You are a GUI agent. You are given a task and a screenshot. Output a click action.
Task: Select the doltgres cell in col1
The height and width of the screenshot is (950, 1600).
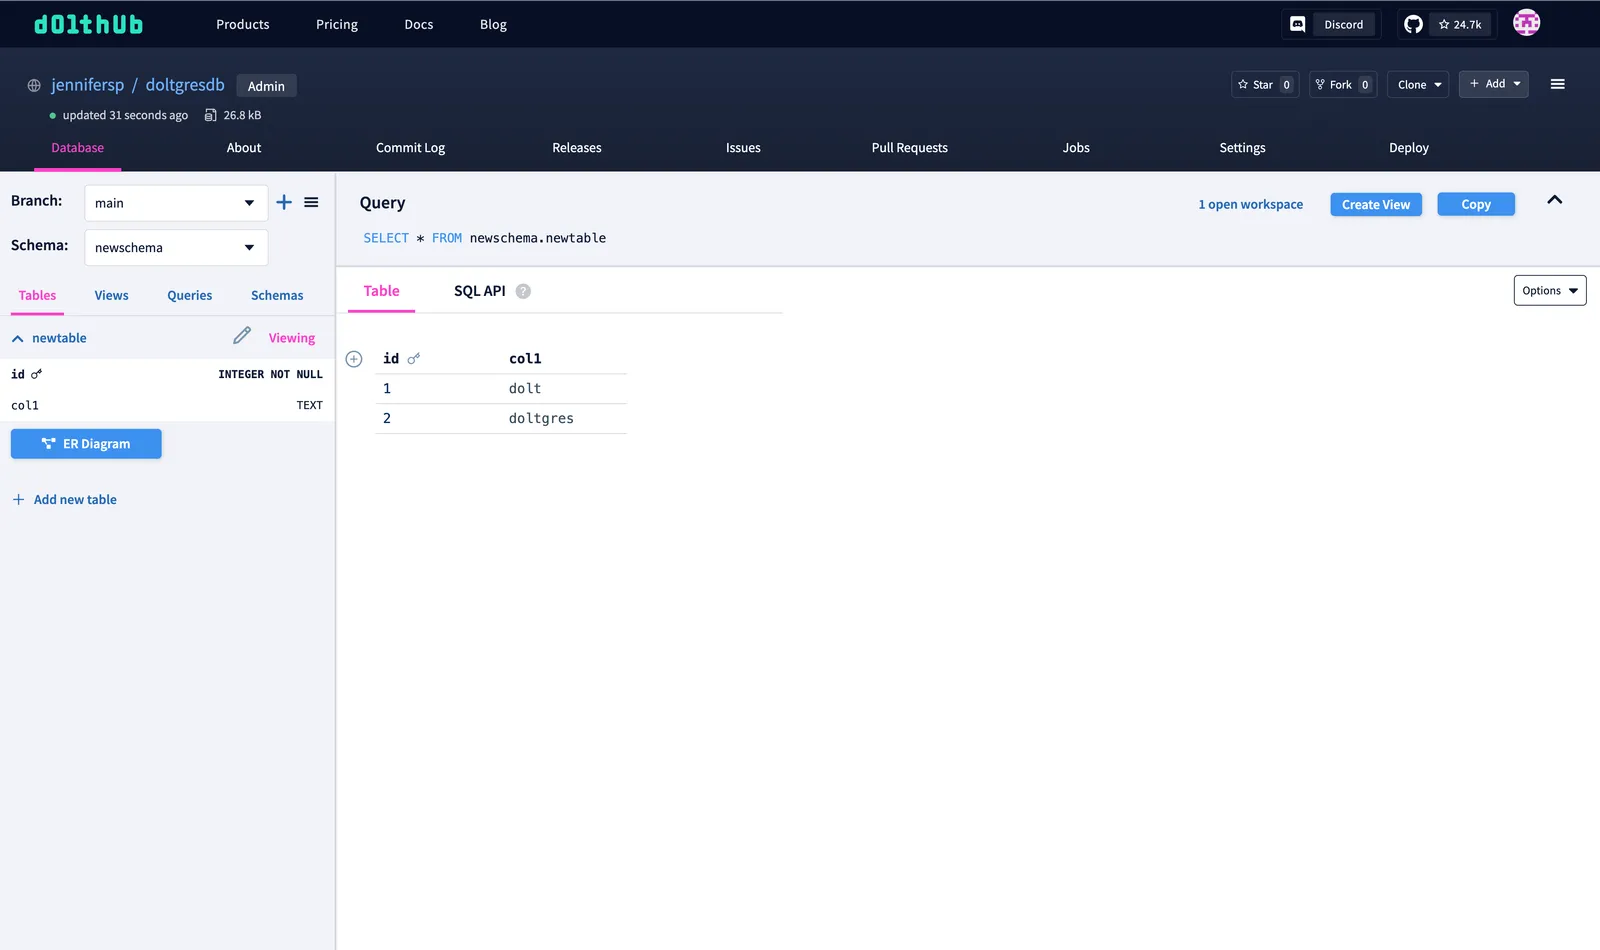pos(541,418)
